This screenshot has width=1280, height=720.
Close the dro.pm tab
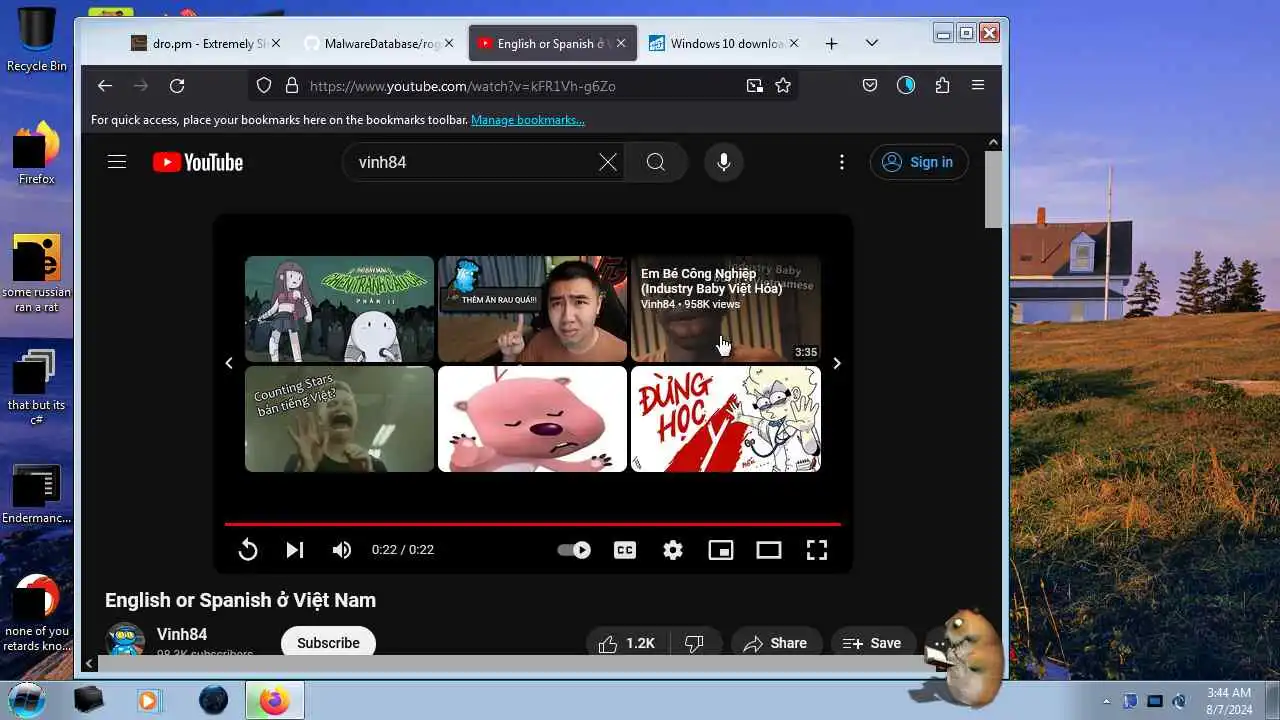tap(276, 43)
